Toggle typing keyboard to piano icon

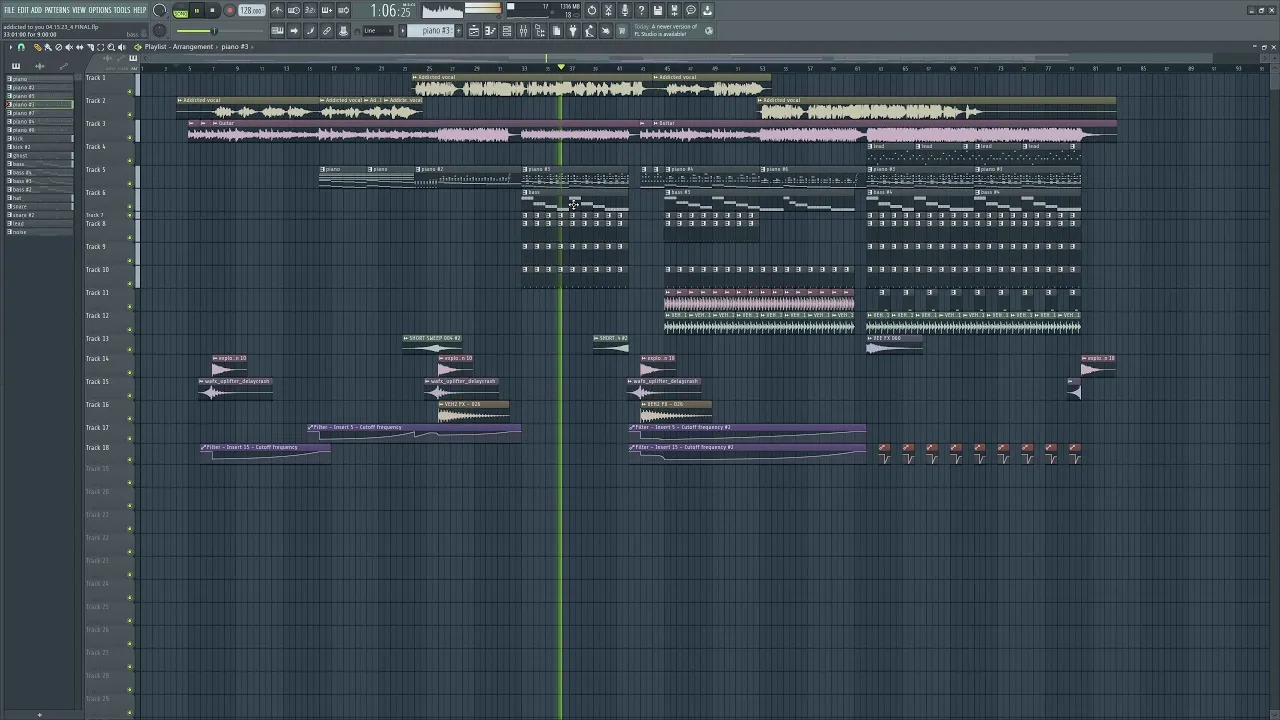(277, 31)
